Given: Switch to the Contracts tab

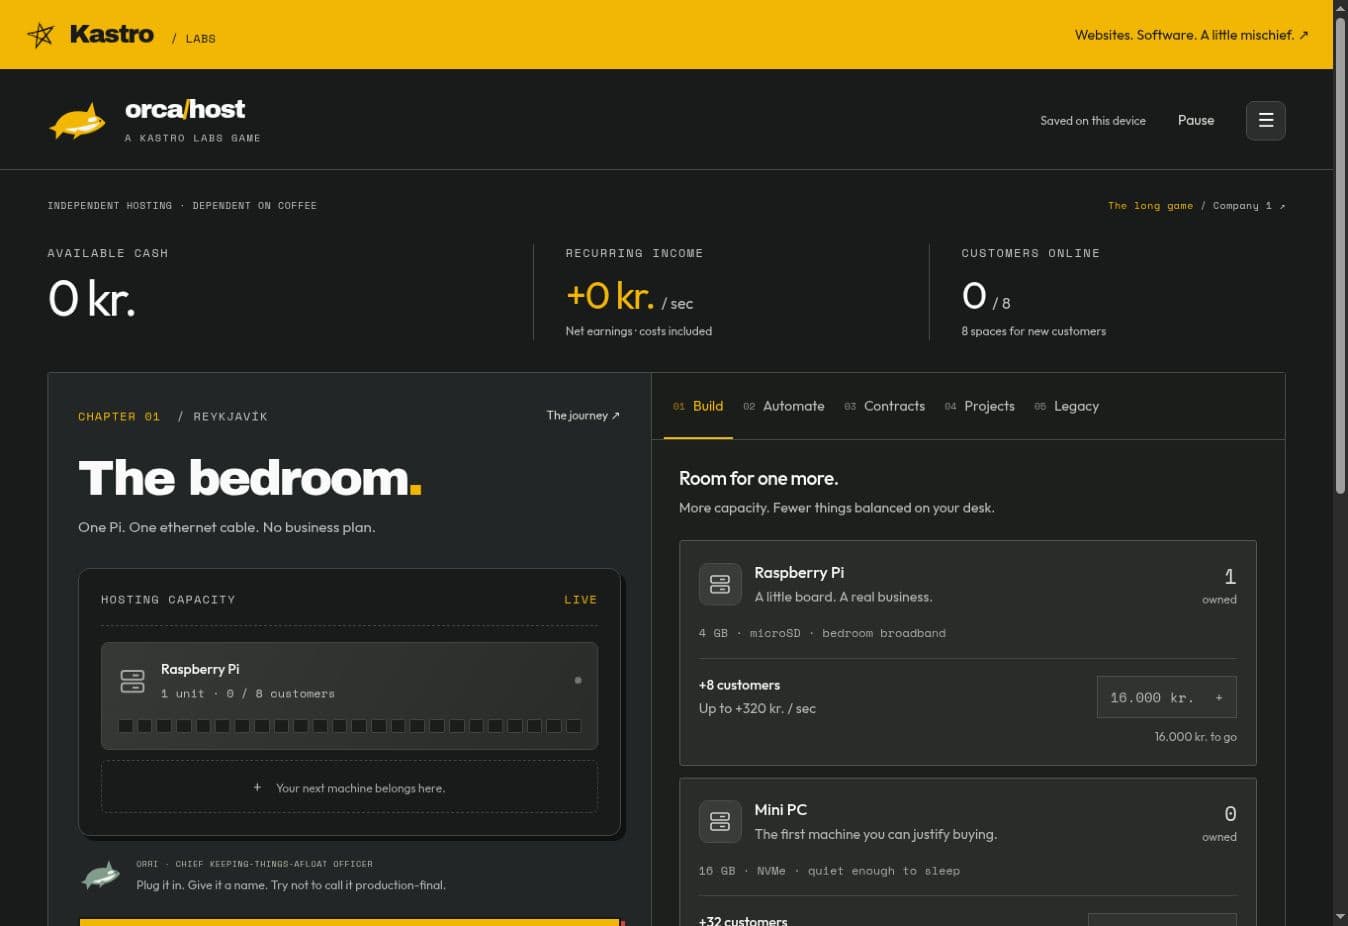Looking at the screenshot, I should click(884, 406).
